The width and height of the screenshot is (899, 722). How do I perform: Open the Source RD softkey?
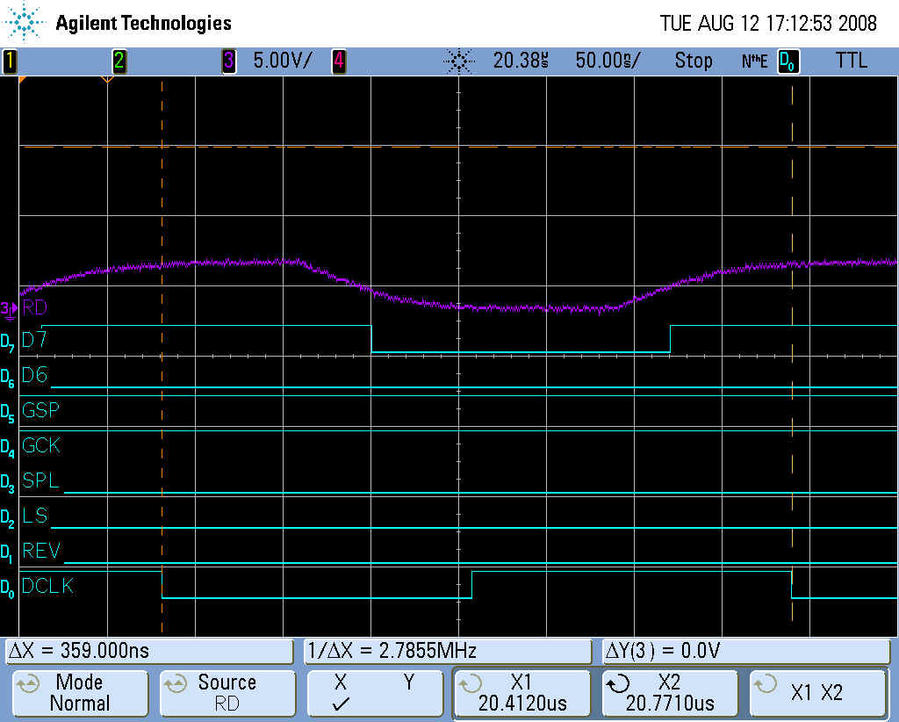(227, 693)
